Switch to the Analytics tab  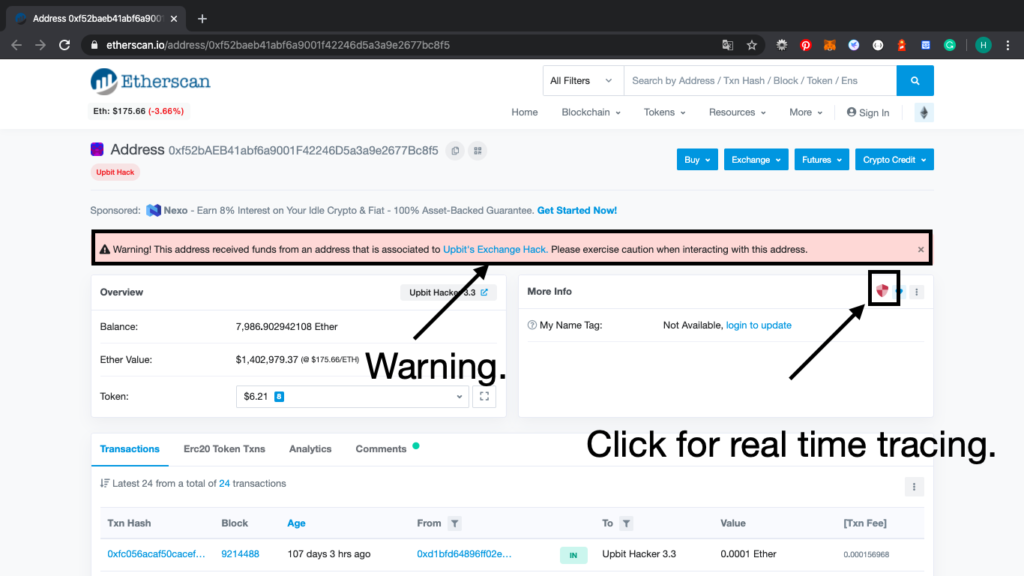pos(310,449)
